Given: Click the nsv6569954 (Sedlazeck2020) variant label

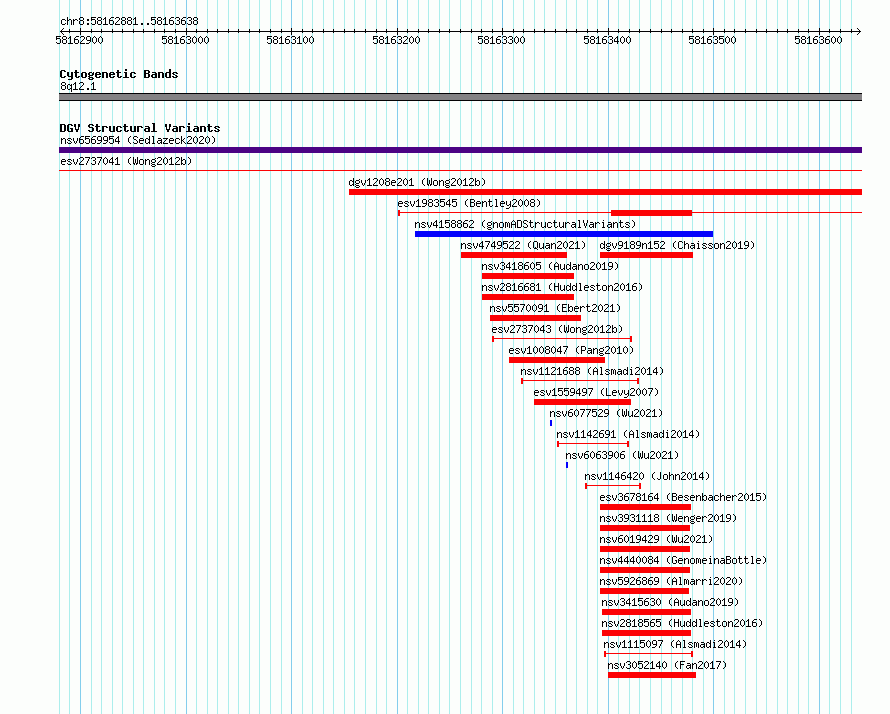Looking at the screenshot, I should (x=138, y=140).
